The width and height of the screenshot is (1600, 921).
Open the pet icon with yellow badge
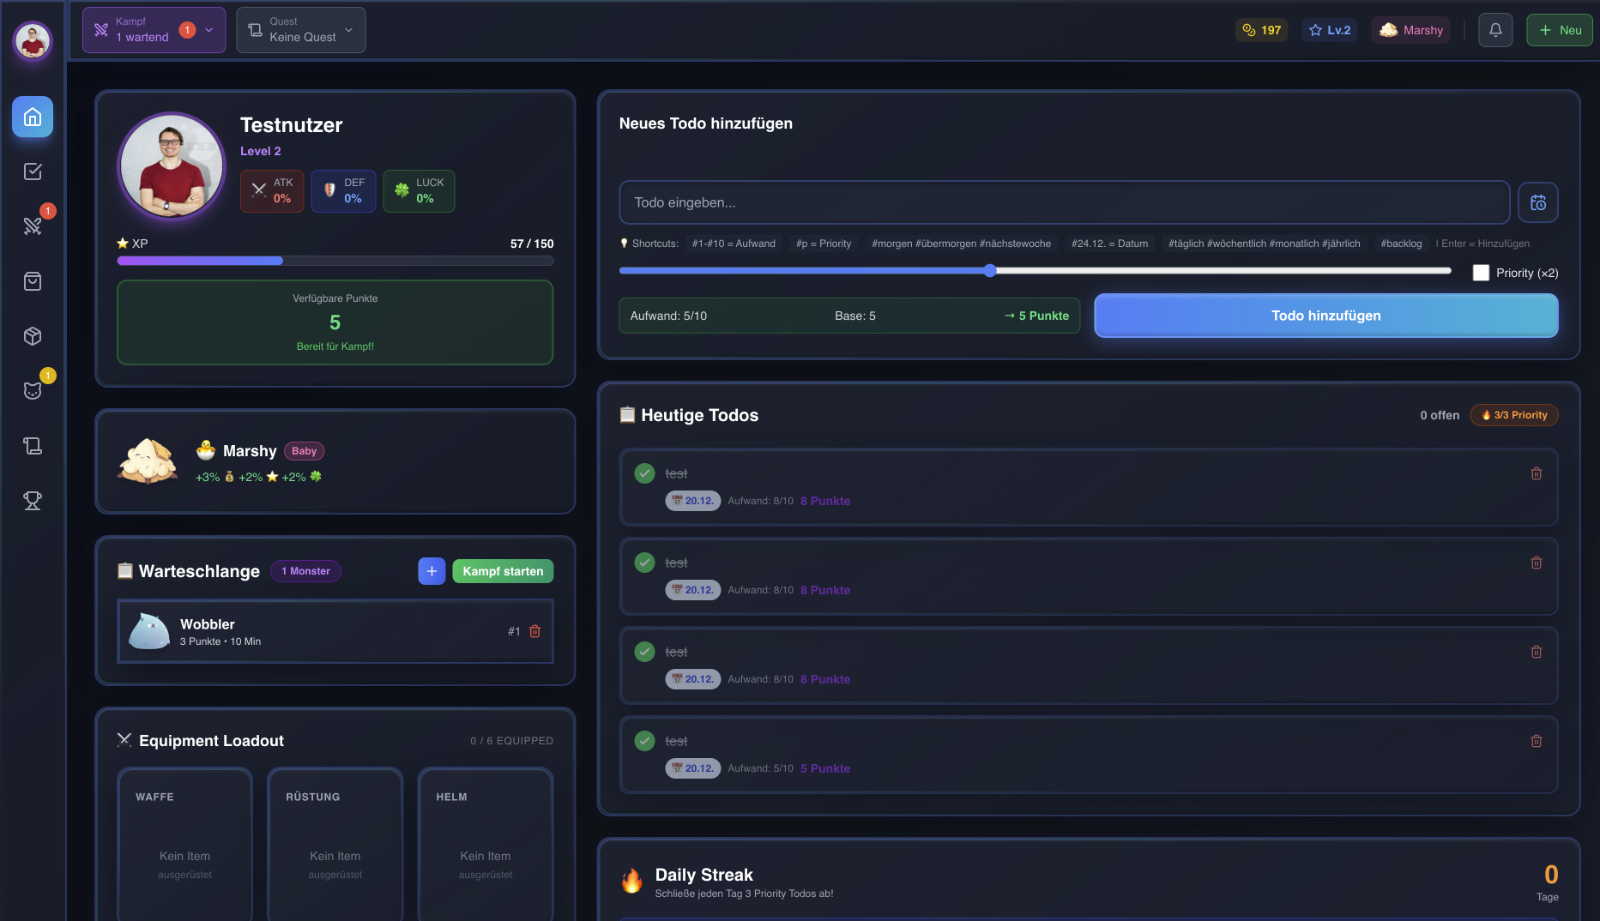[x=33, y=390]
